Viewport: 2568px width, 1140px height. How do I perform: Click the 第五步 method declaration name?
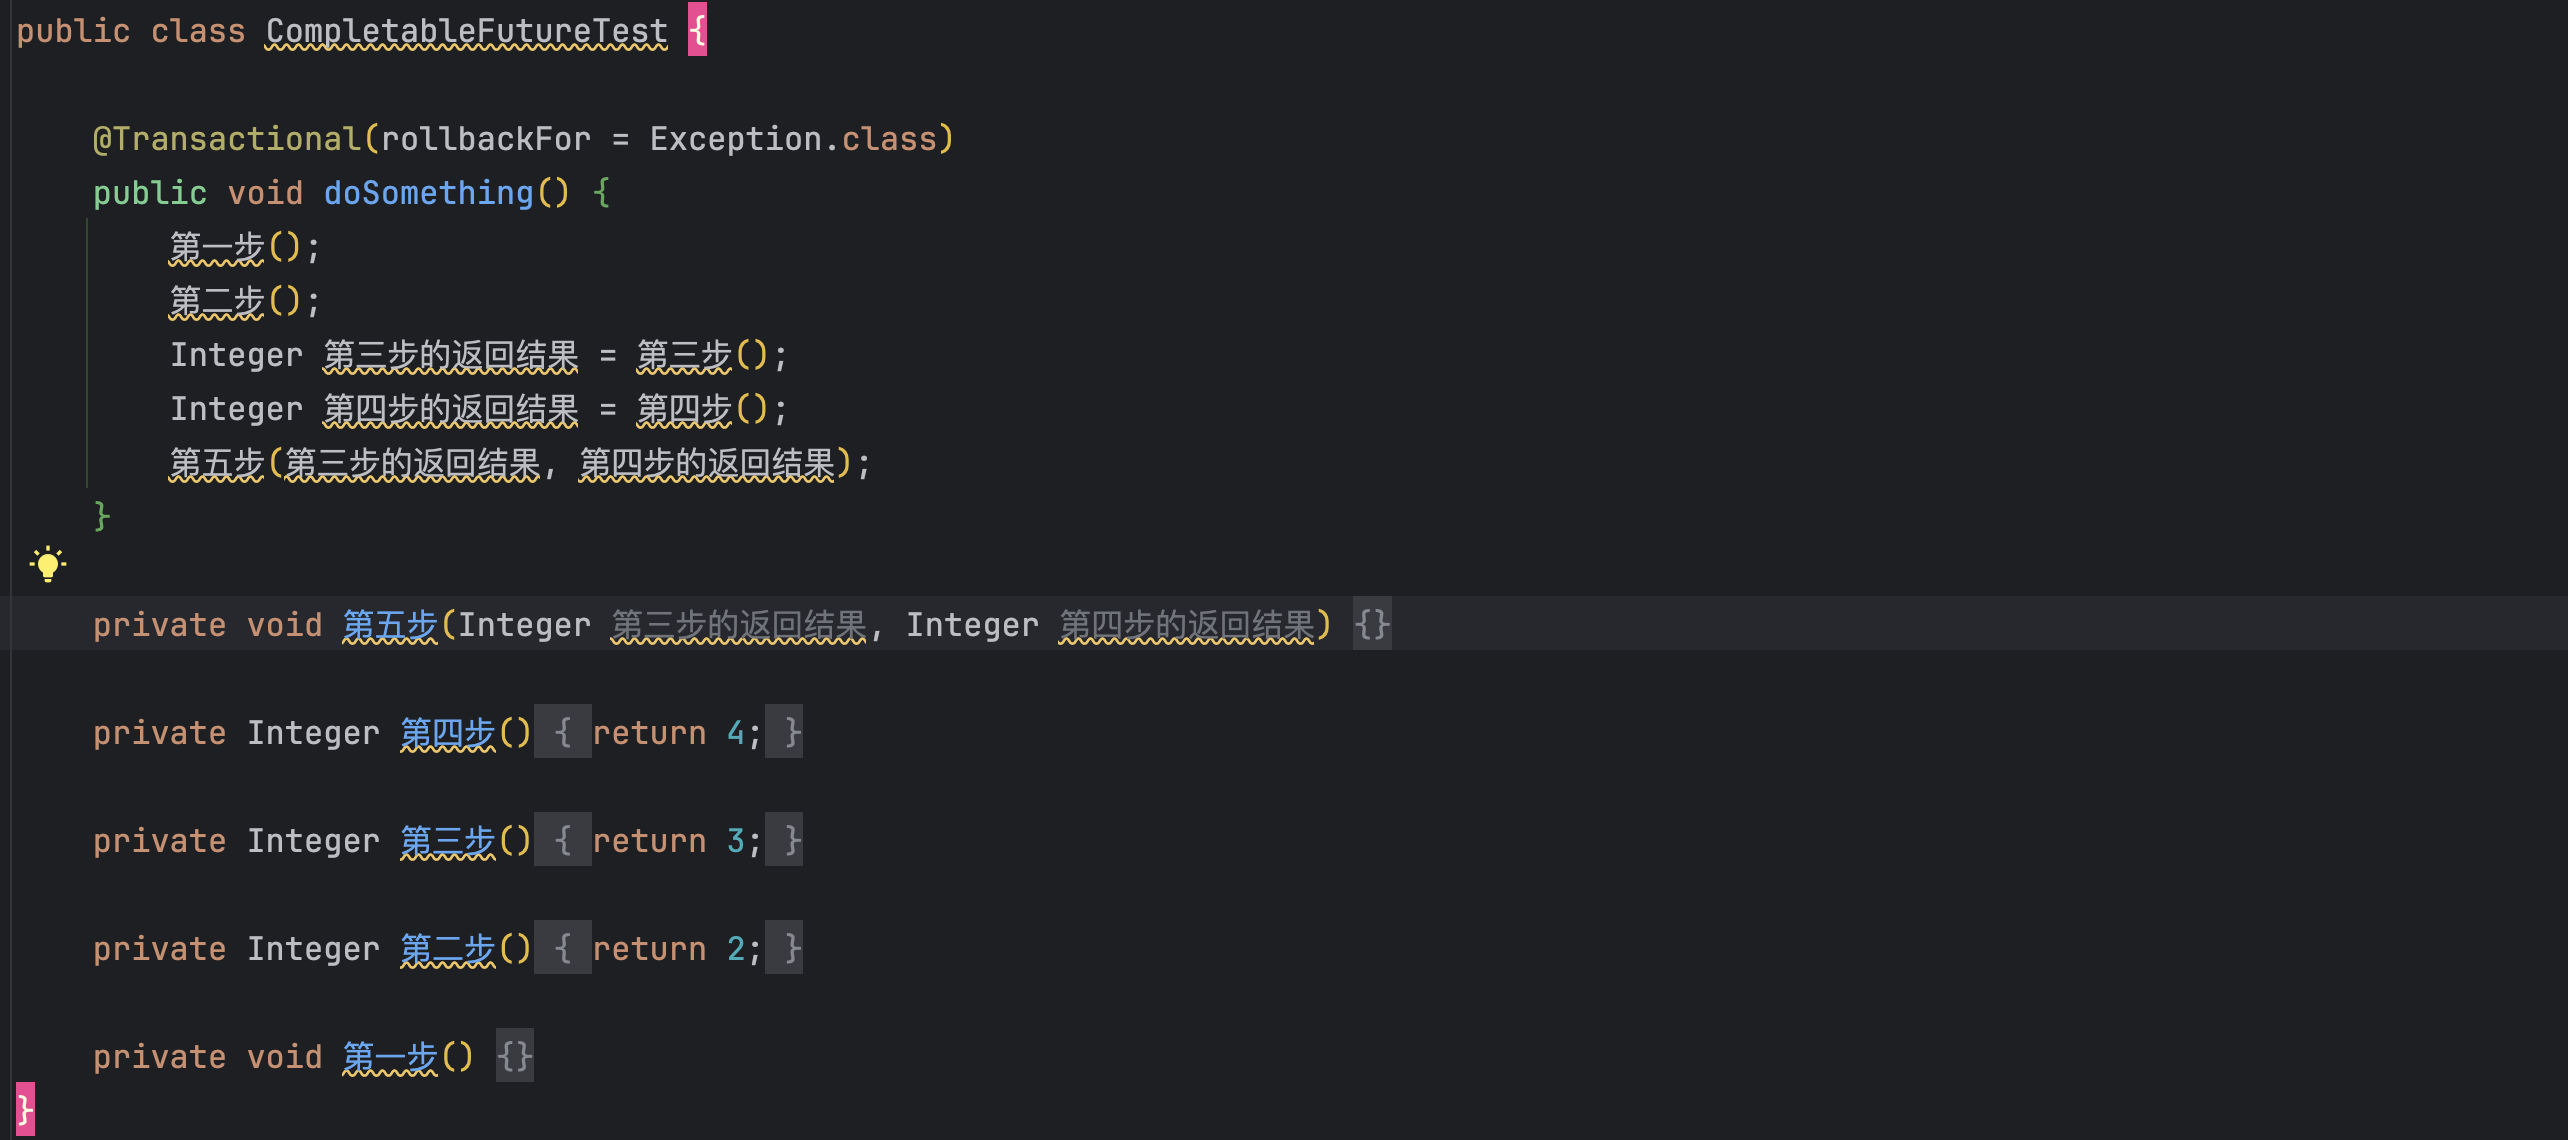click(390, 625)
